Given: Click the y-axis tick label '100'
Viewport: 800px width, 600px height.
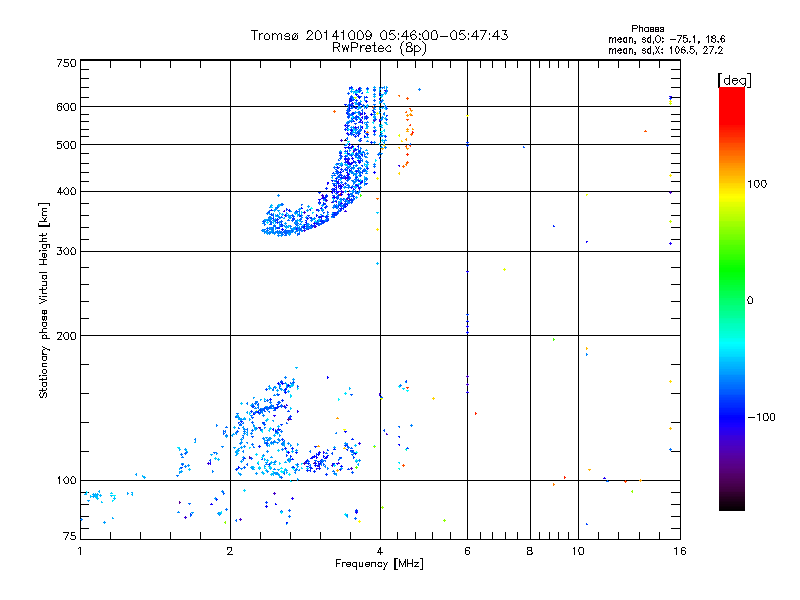Looking at the screenshot, I should point(66,480).
